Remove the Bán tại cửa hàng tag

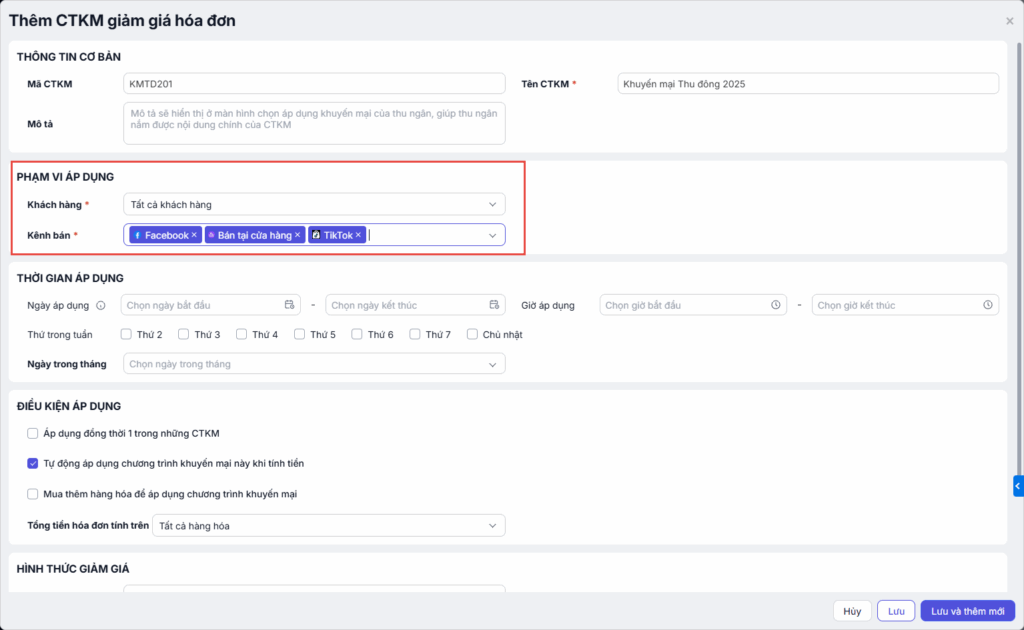point(298,235)
